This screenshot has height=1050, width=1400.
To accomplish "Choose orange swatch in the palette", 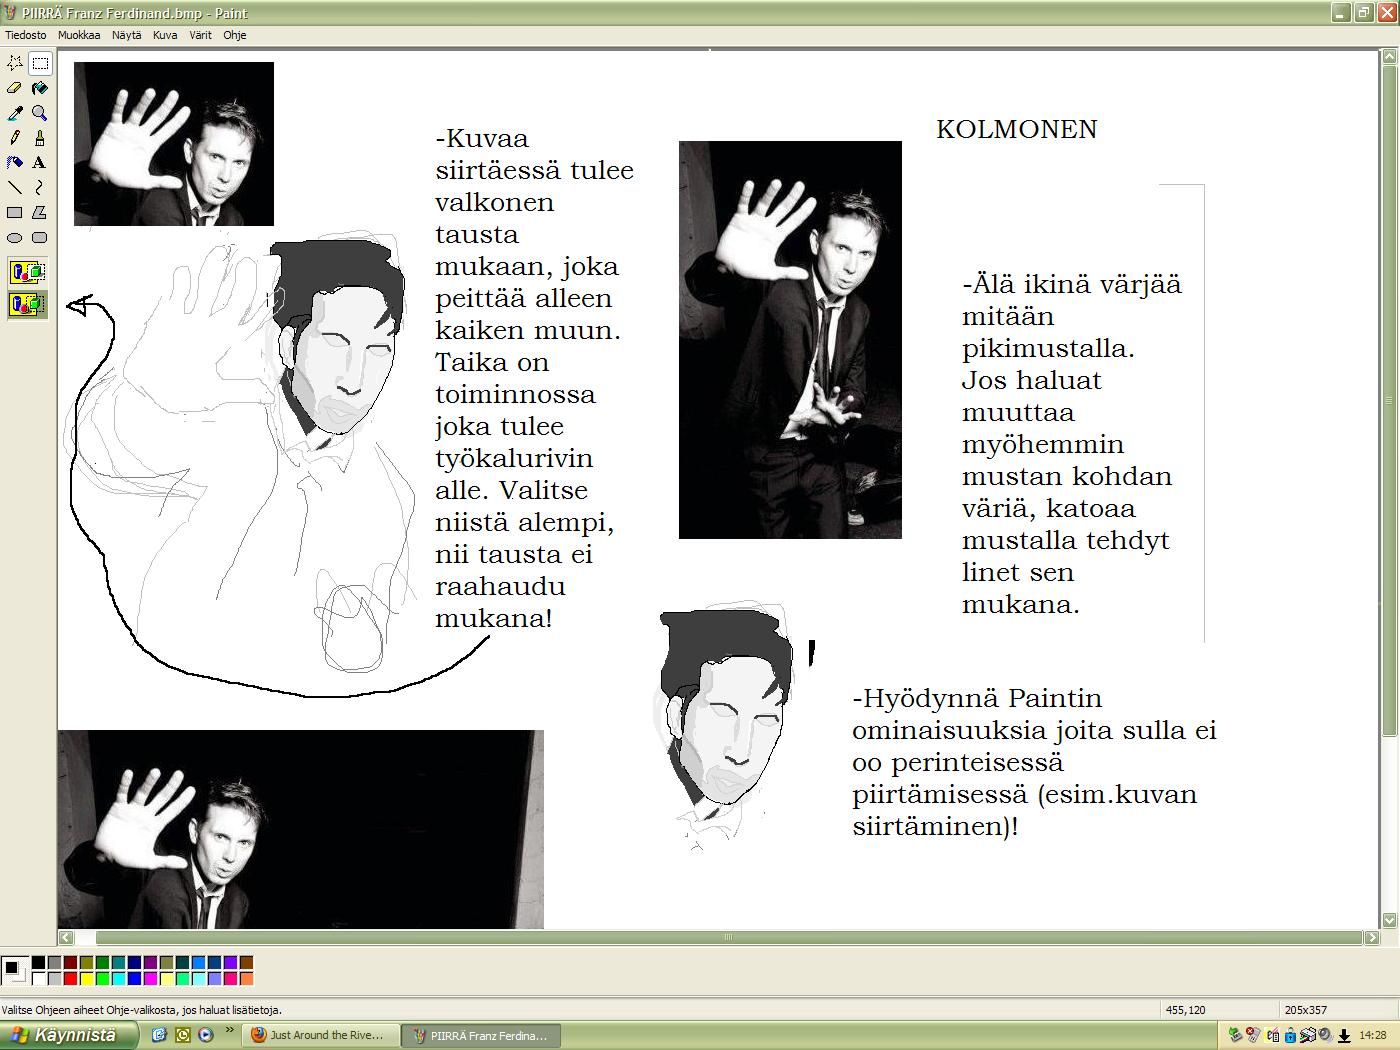I will (x=246, y=979).
